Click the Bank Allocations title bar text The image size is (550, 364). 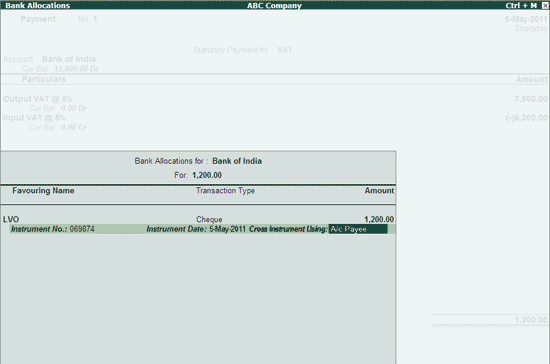click(x=38, y=5)
